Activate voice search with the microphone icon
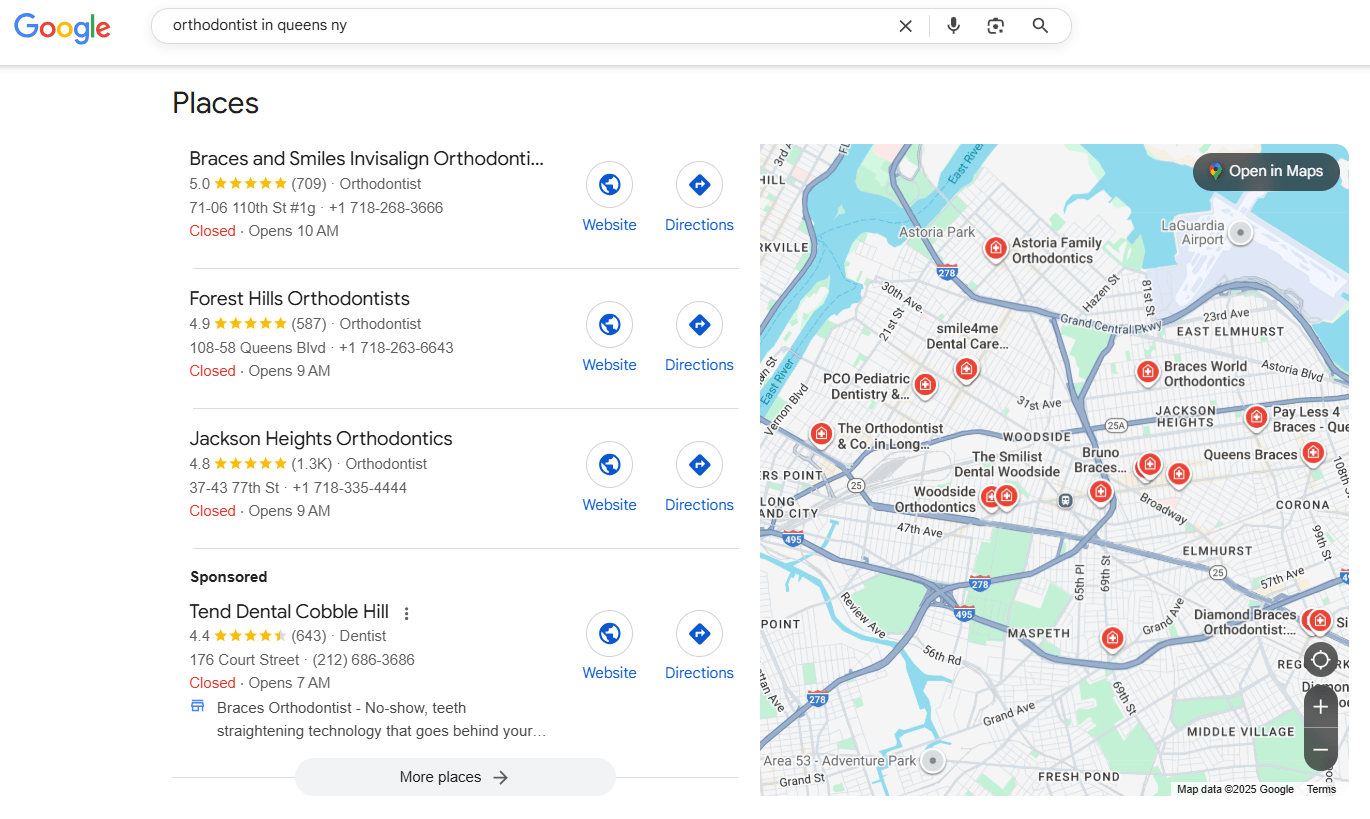1370x819 pixels. 953,25
